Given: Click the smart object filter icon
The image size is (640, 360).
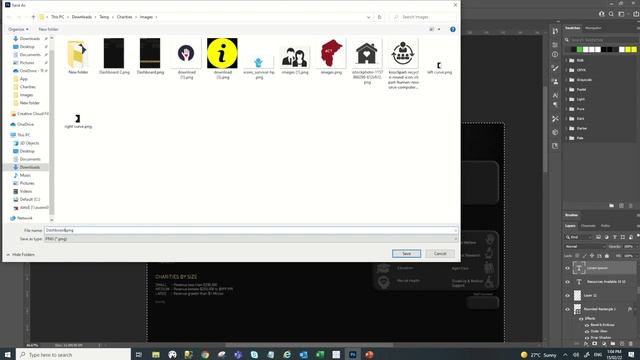Looking at the screenshot, I should (x=631, y=237).
